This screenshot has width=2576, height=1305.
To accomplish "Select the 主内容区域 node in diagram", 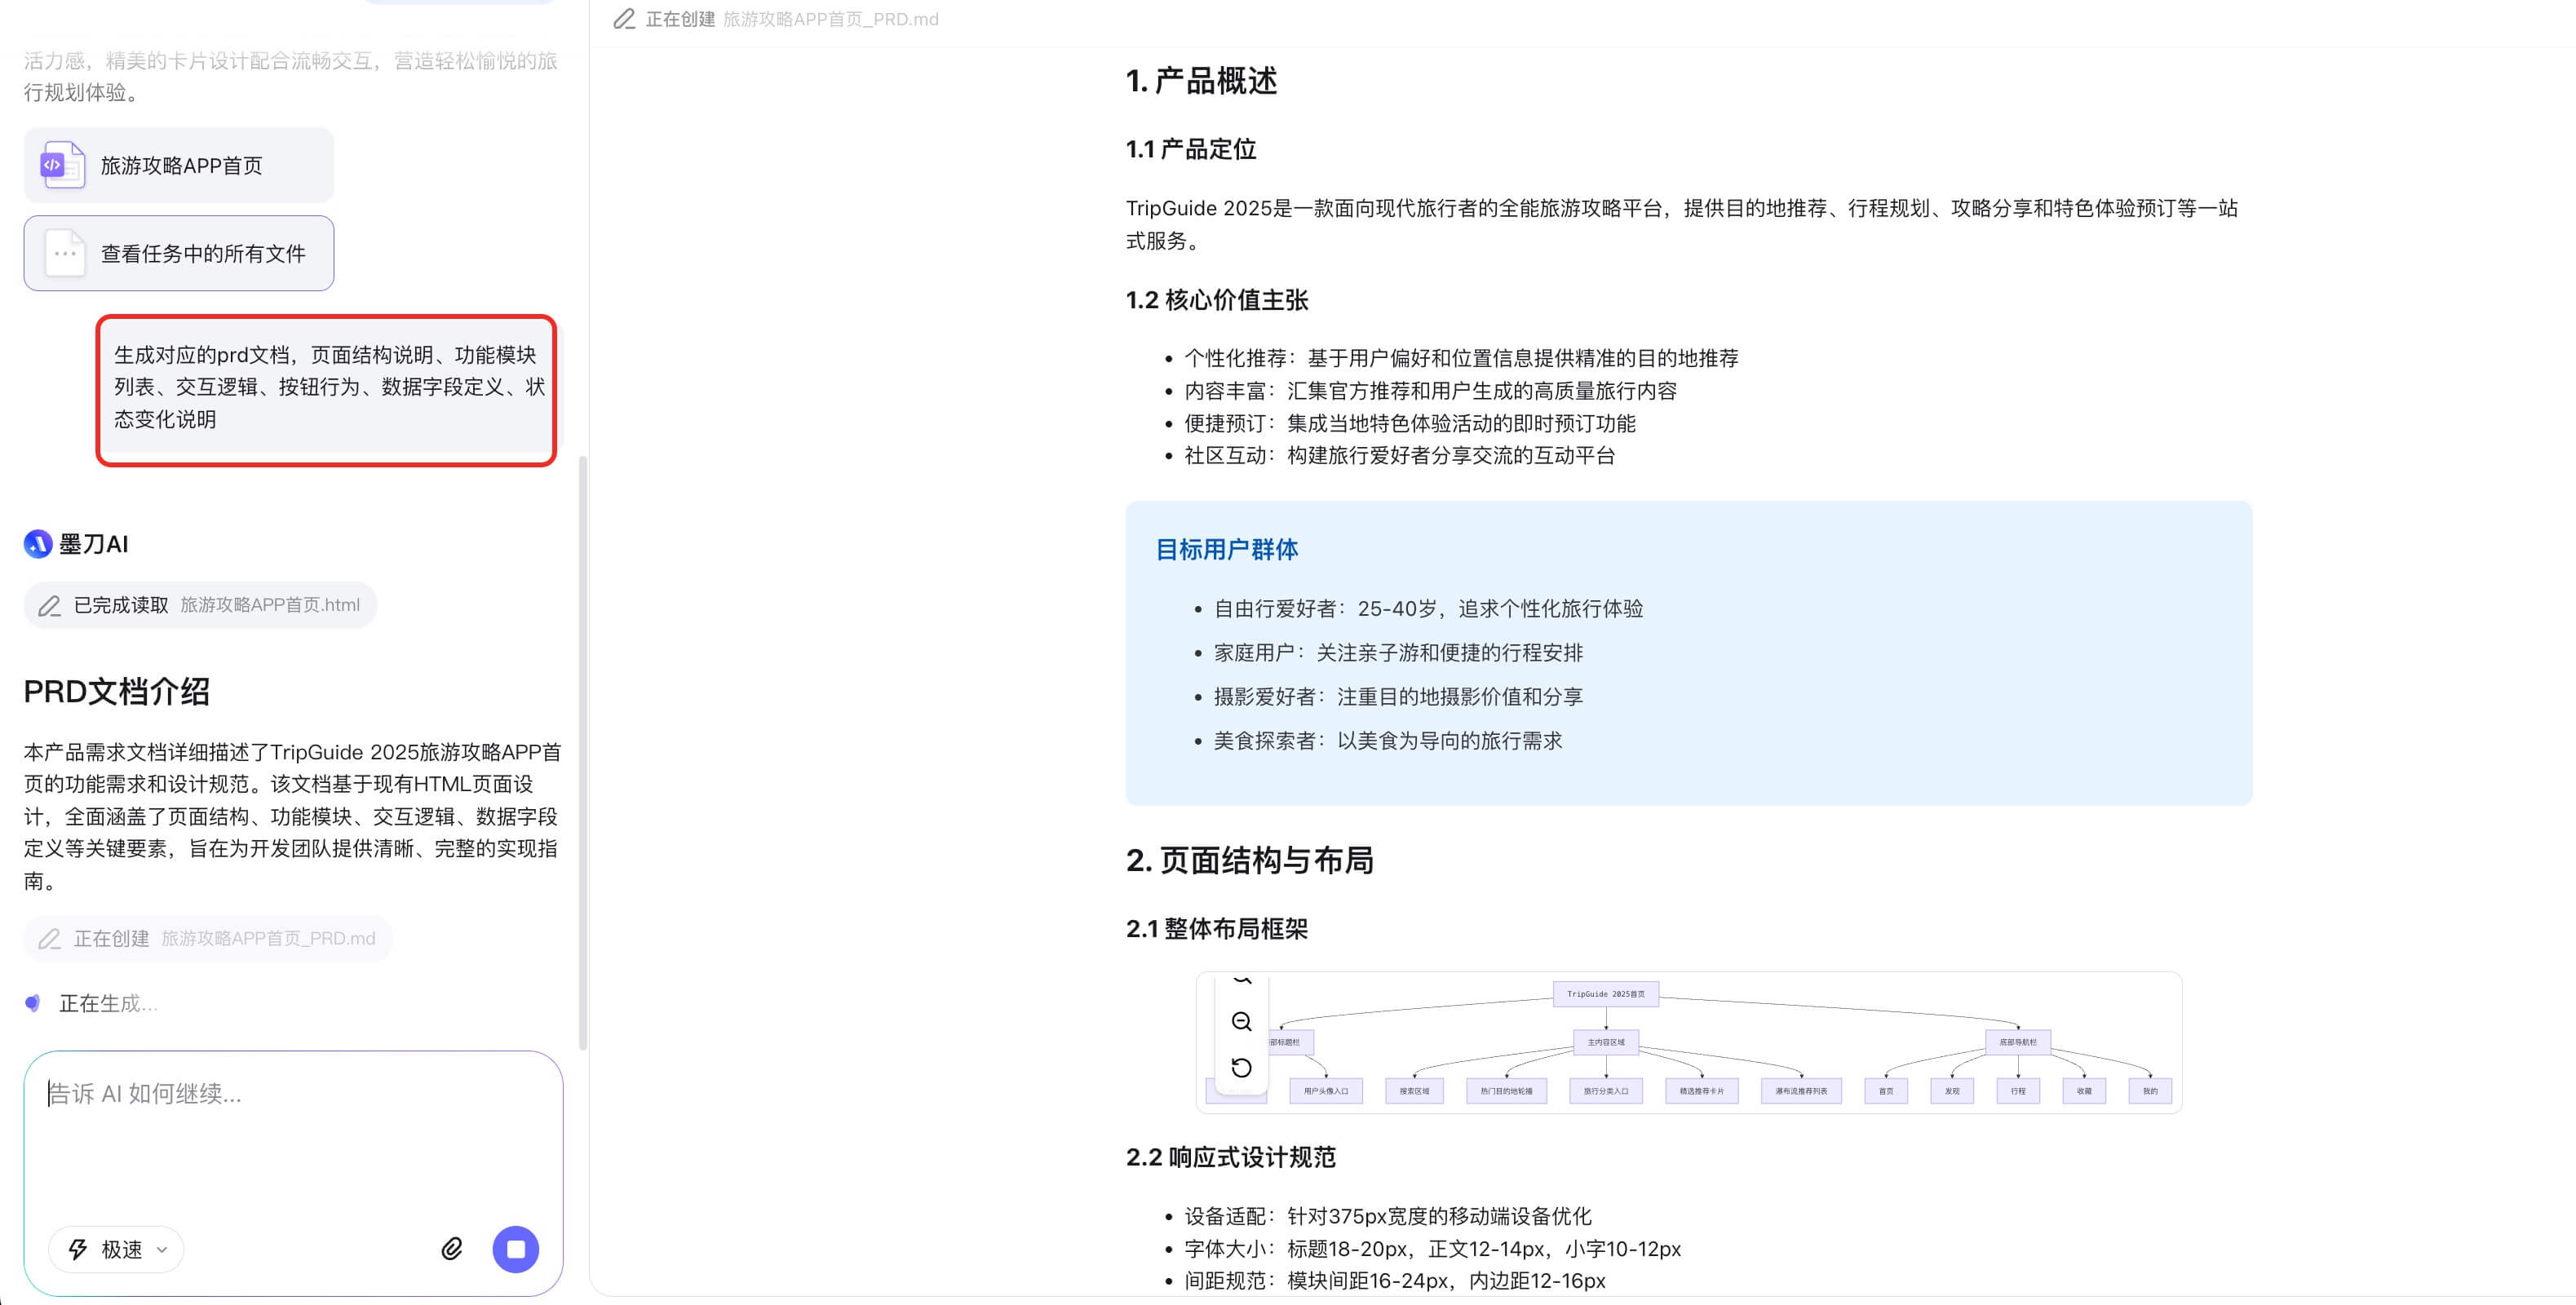I will click(1606, 1042).
